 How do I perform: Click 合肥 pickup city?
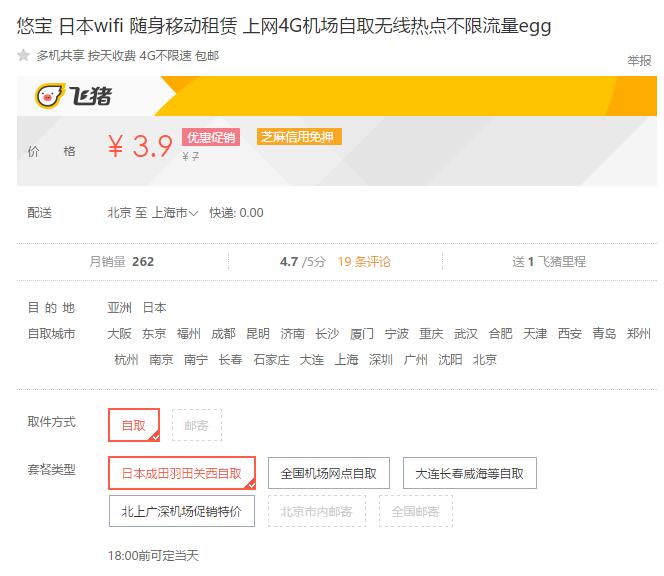tap(501, 334)
